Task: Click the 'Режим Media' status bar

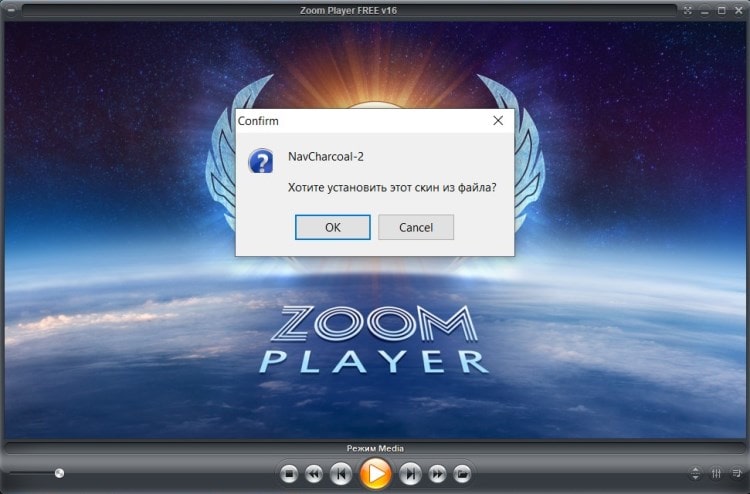Action: pos(375,449)
